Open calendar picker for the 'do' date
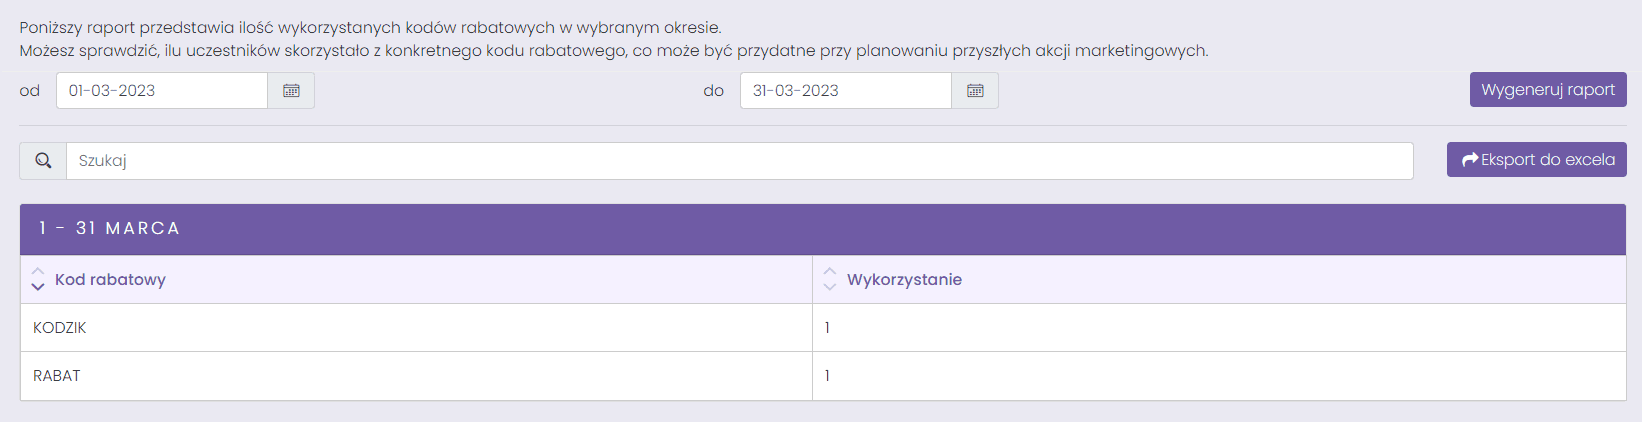 pyautogui.click(x=975, y=91)
